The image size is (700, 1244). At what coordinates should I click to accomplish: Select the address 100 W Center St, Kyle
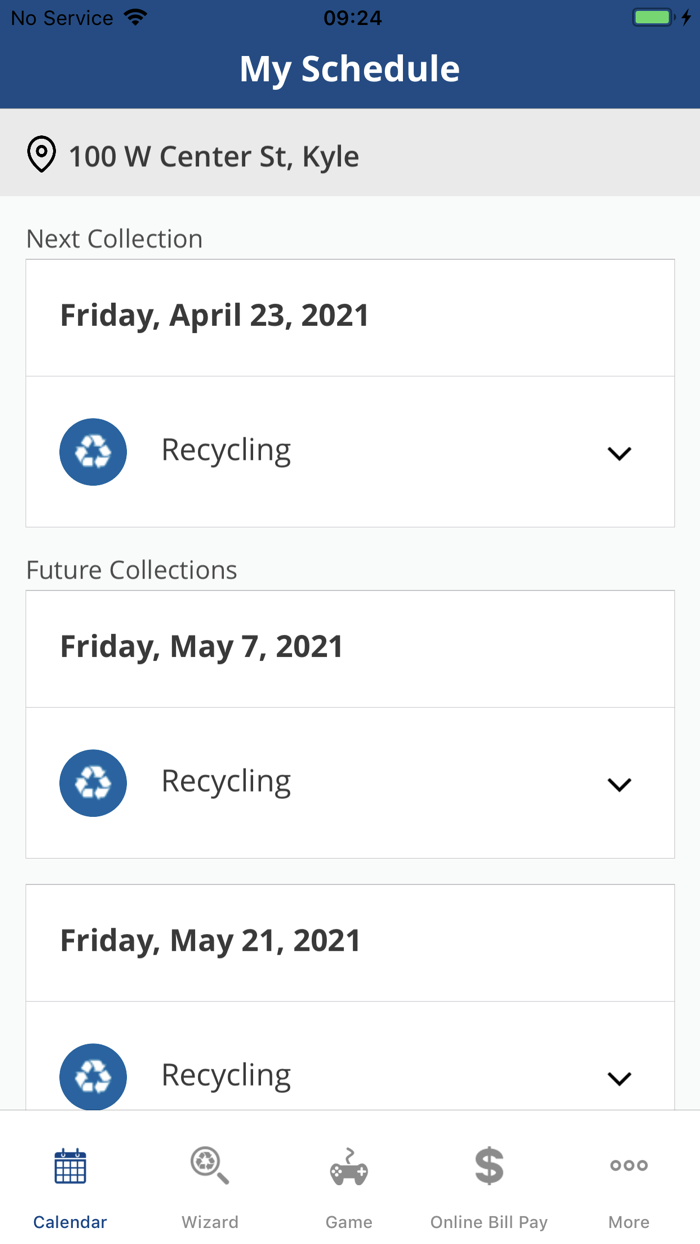coord(214,155)
